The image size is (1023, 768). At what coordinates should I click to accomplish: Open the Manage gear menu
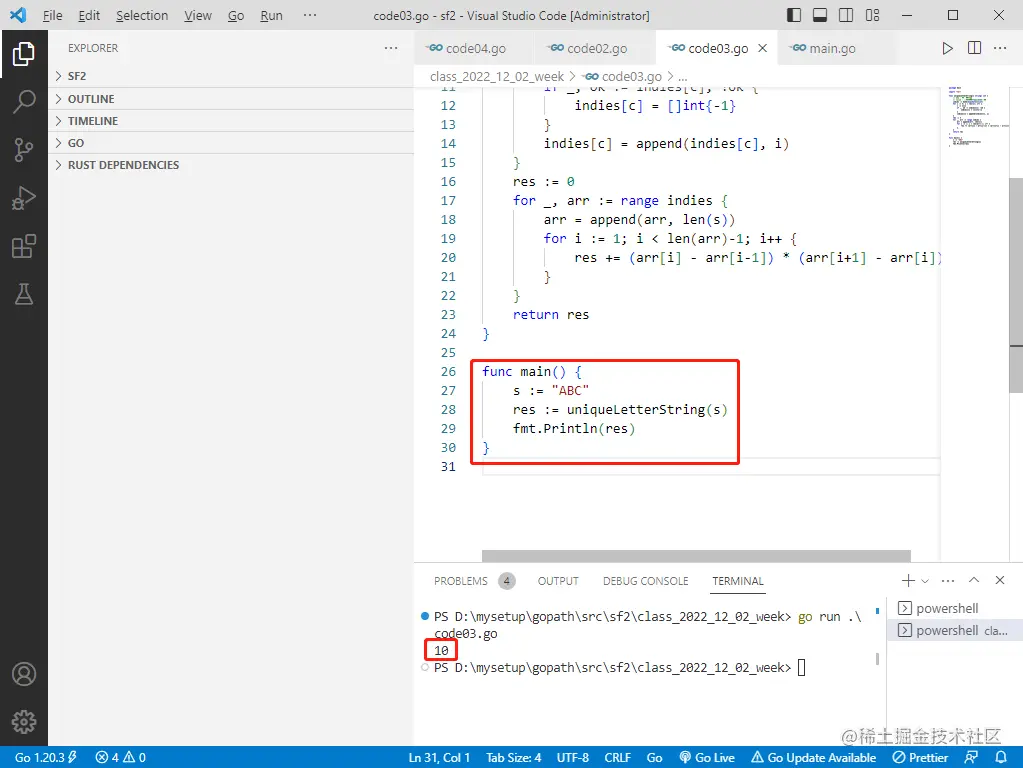click(23, 722)
